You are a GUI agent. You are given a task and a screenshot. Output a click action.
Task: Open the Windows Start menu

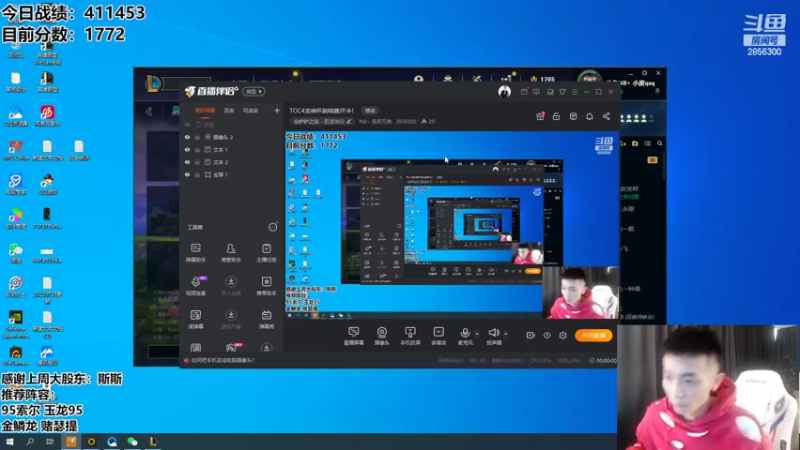(10, 442)
